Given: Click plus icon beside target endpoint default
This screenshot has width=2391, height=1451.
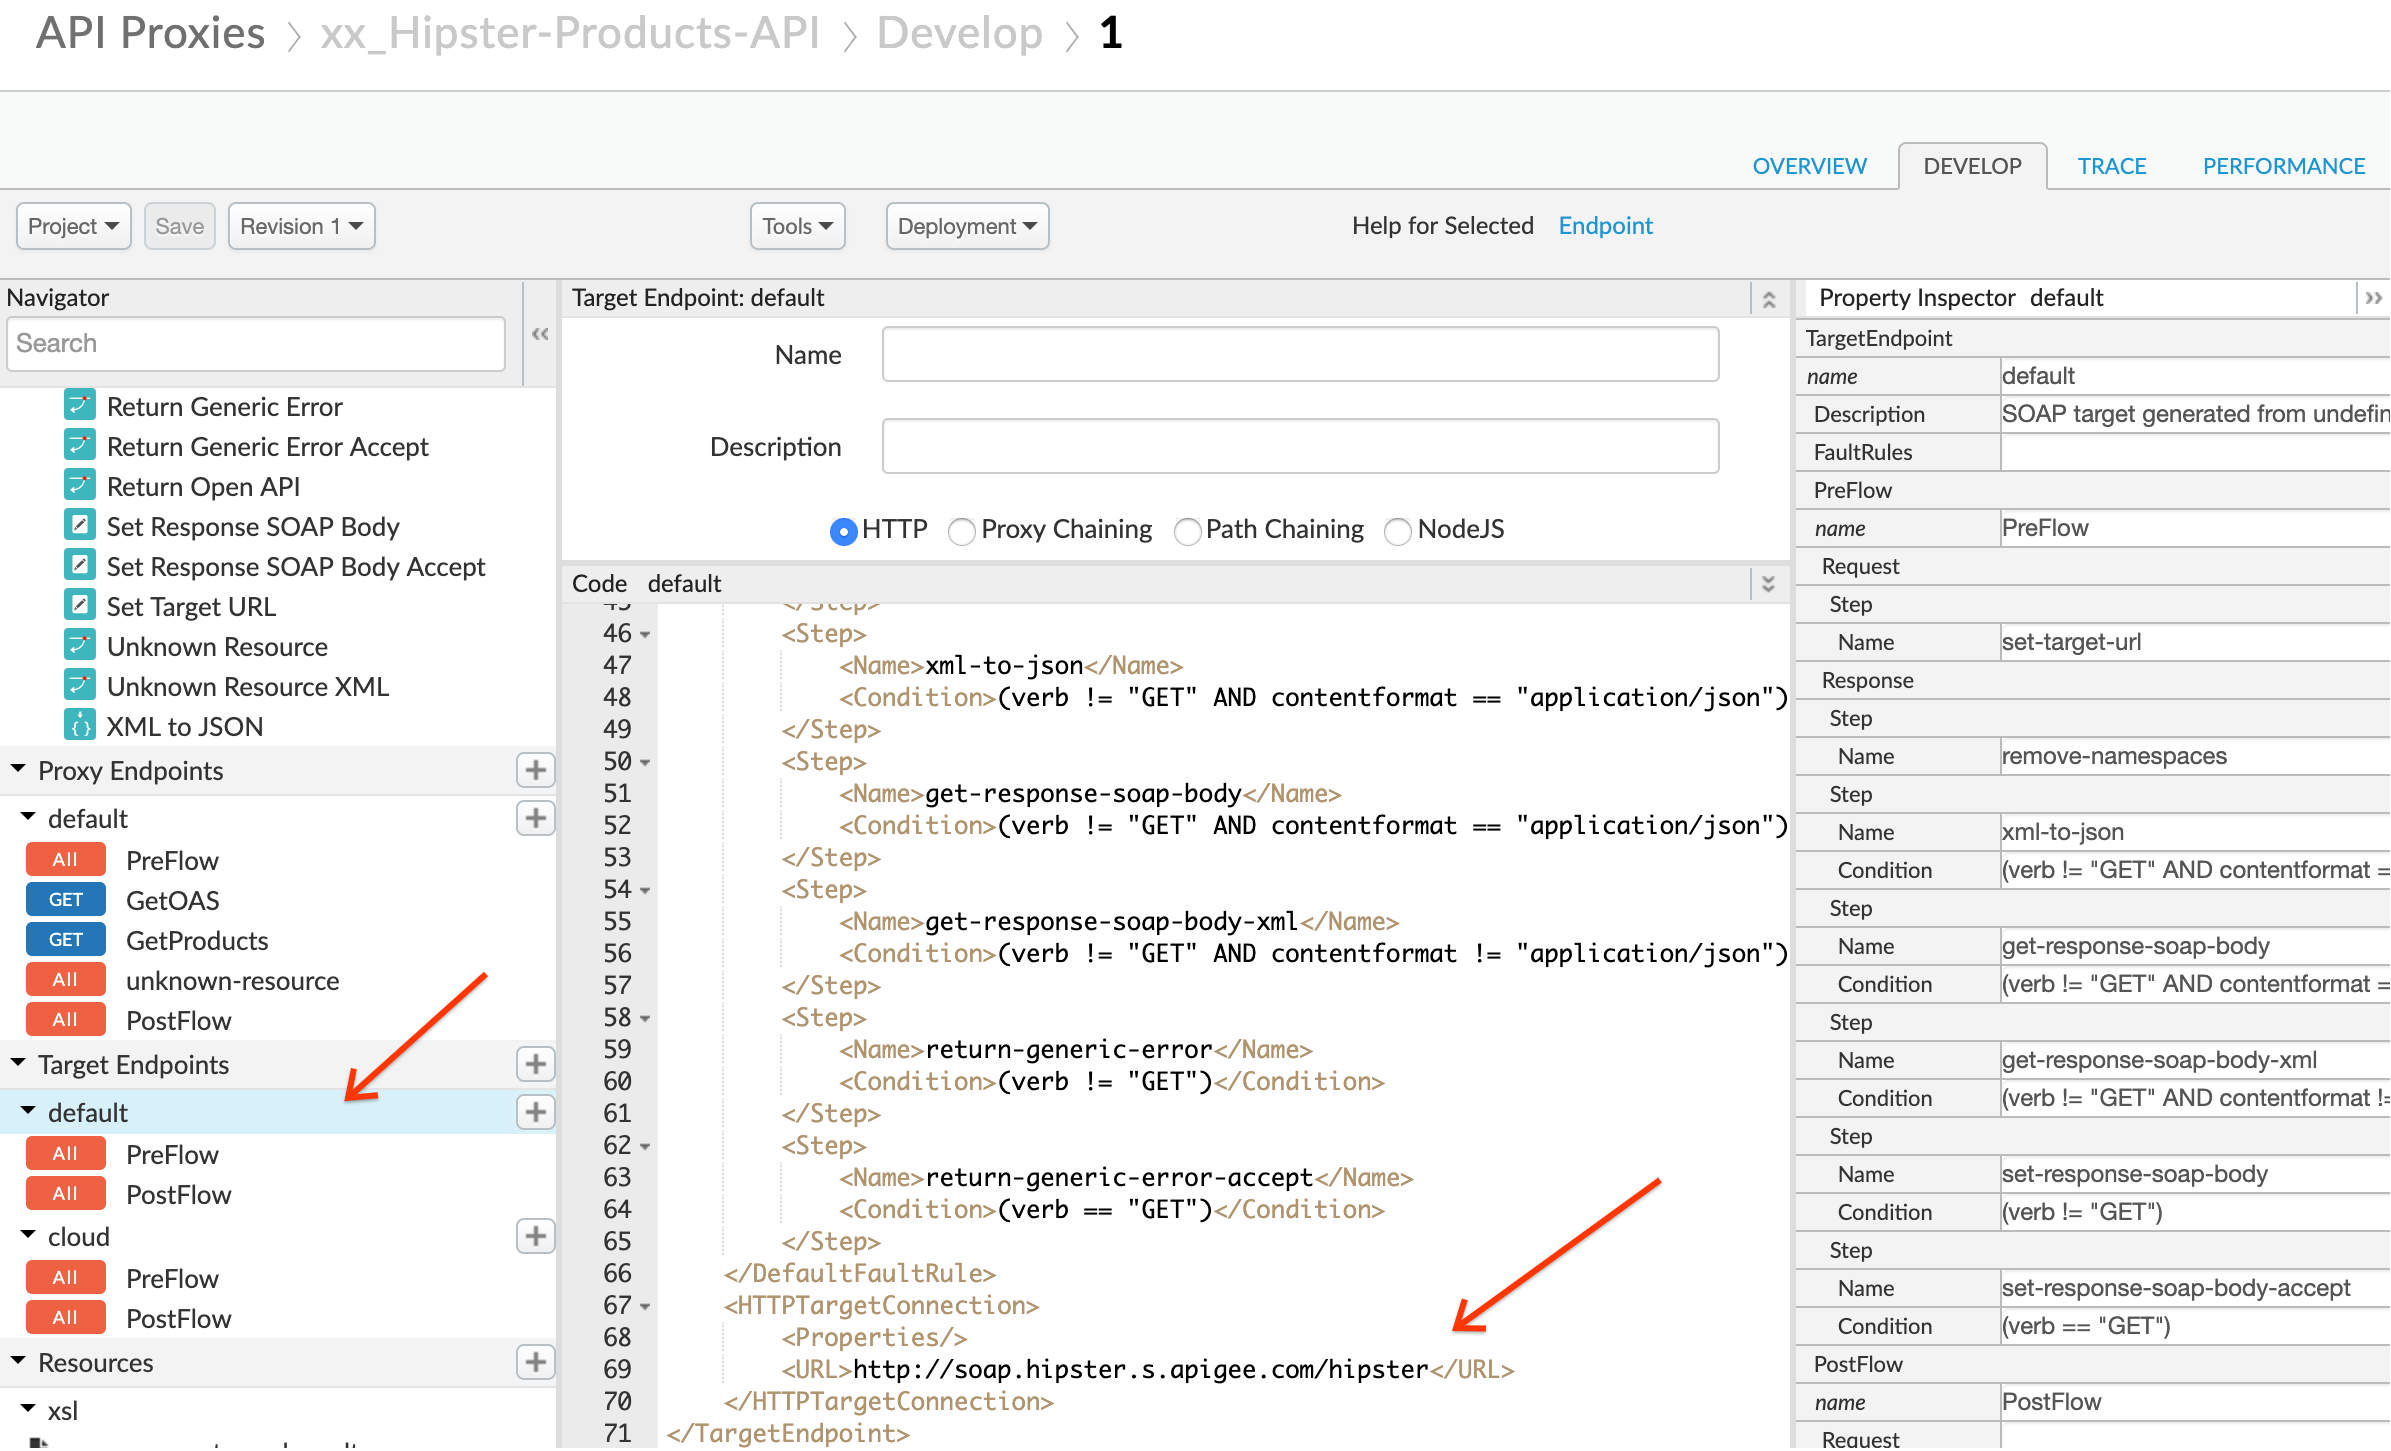Looking at the screenshot, I should point(535,1112).
